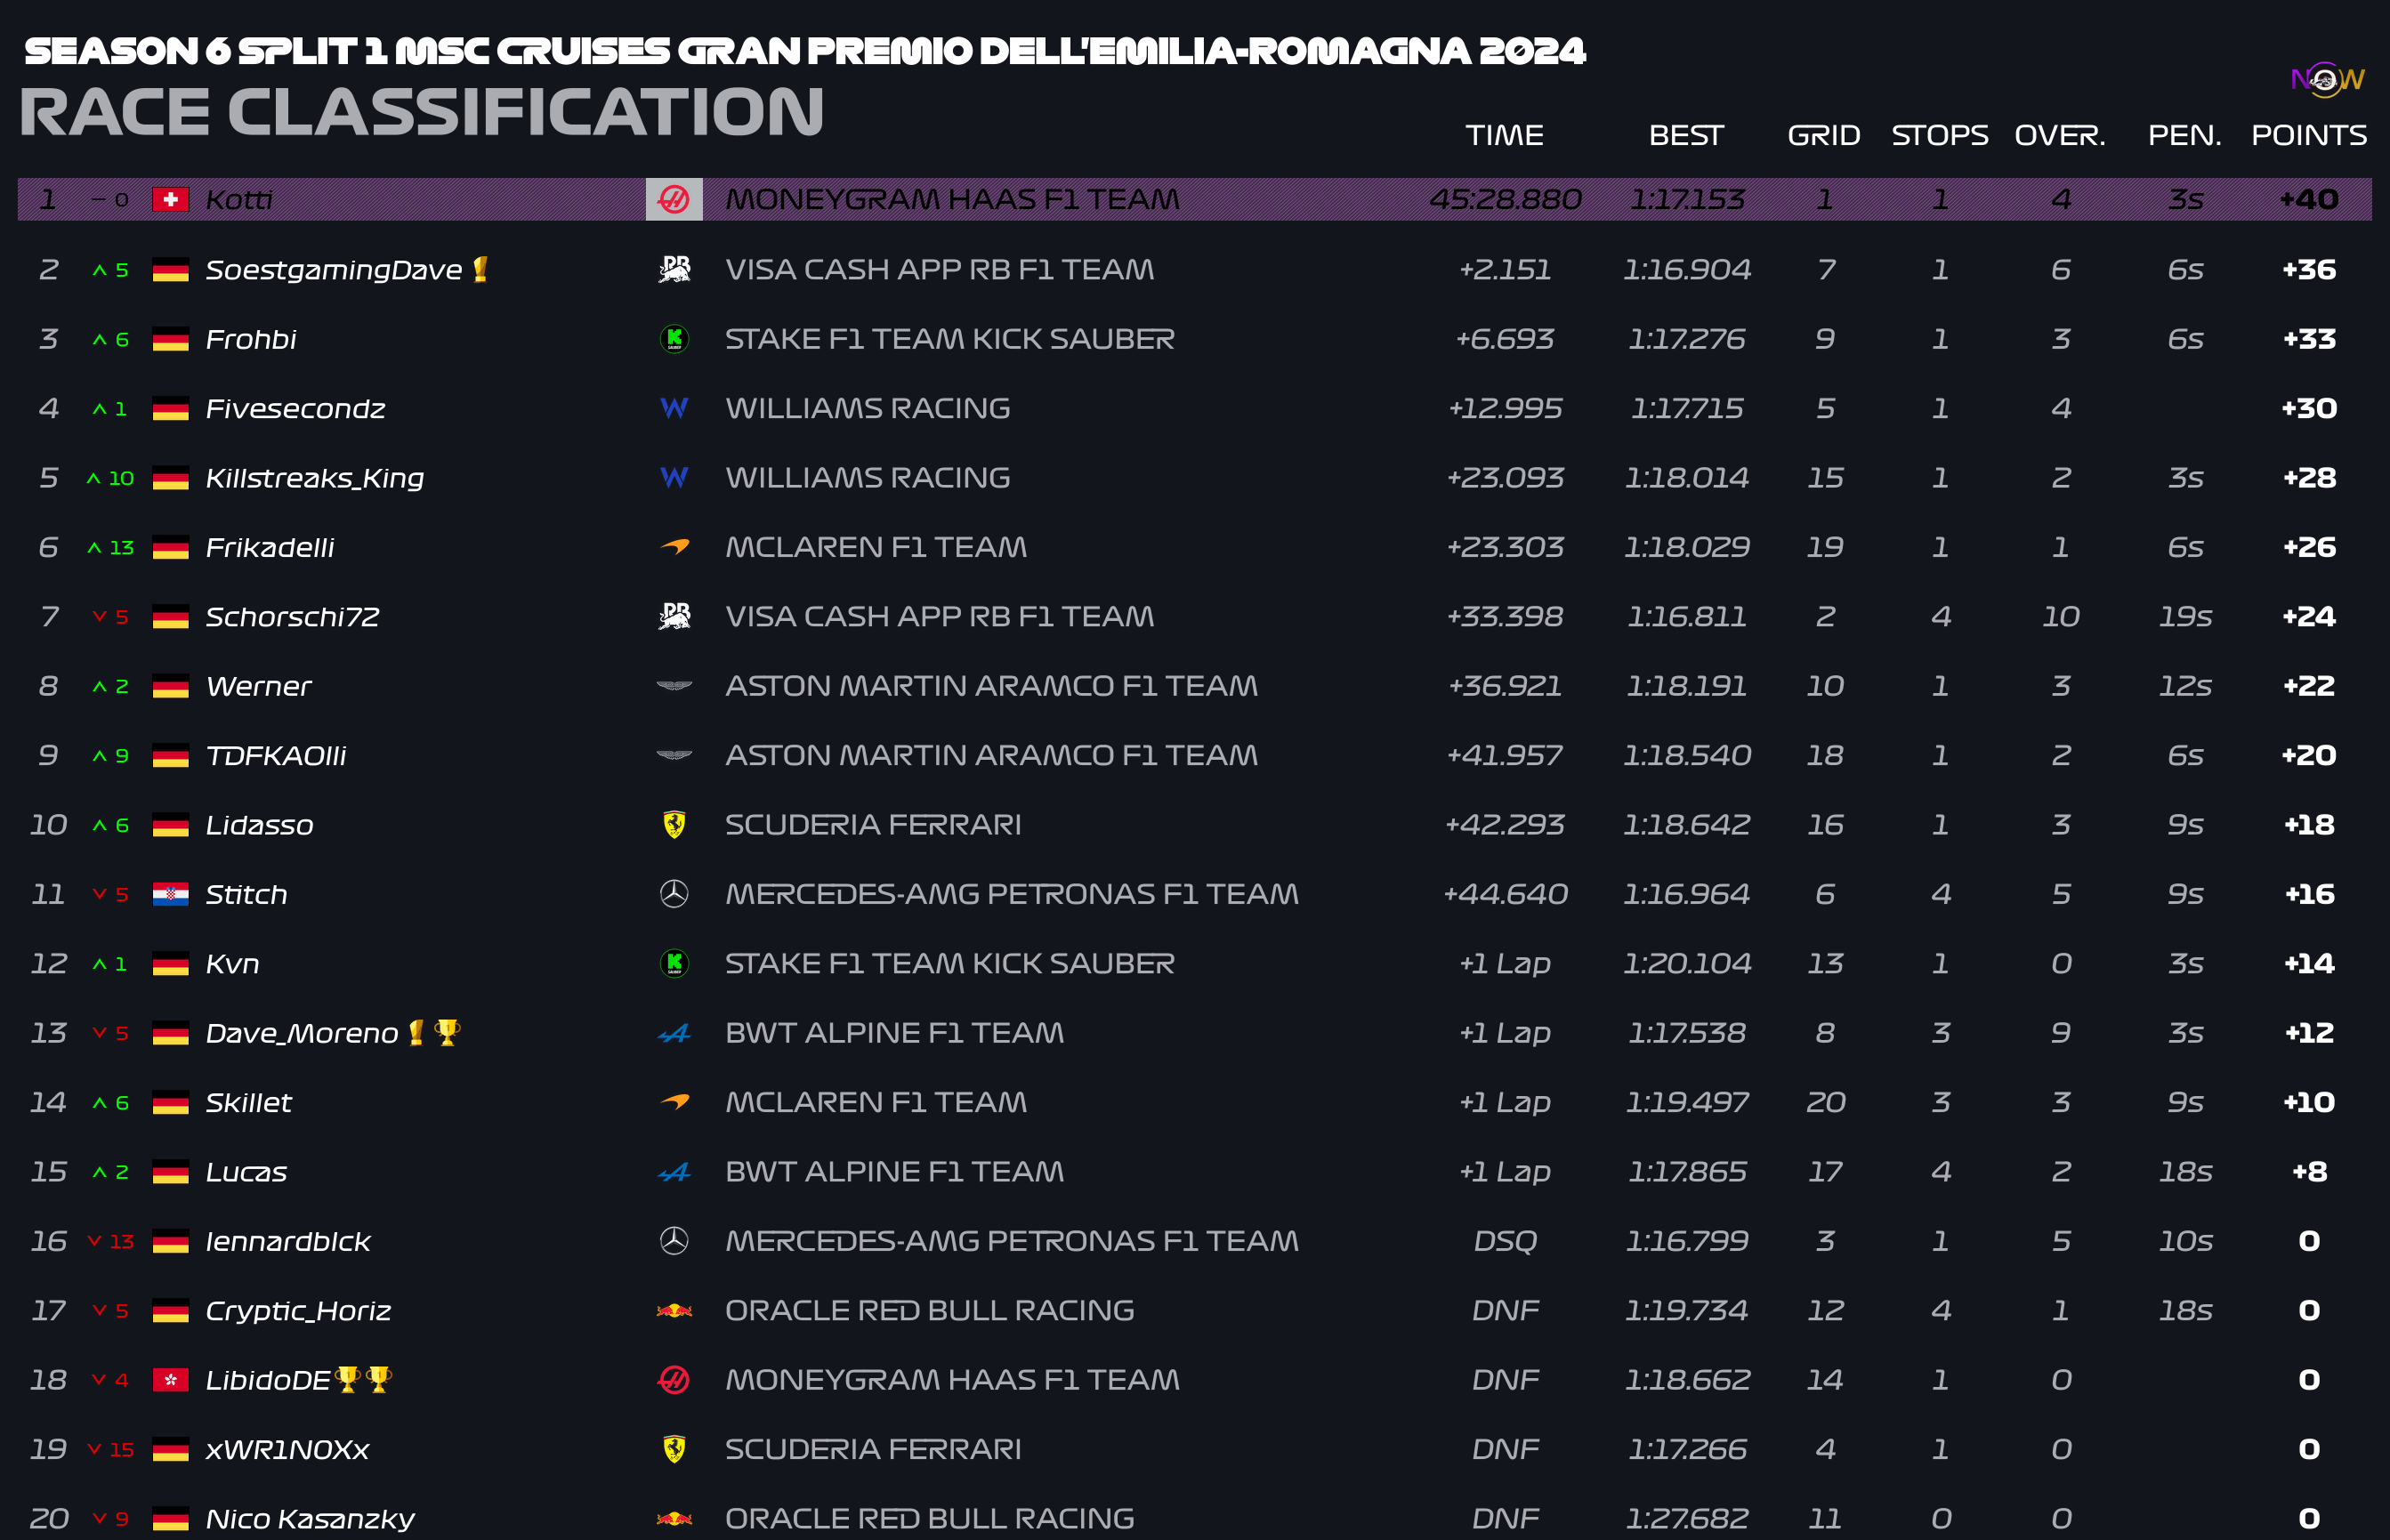2390x1540 pixels.
Task: Click the McLaren logo in Skillet's row
Action: point(674,1101)
